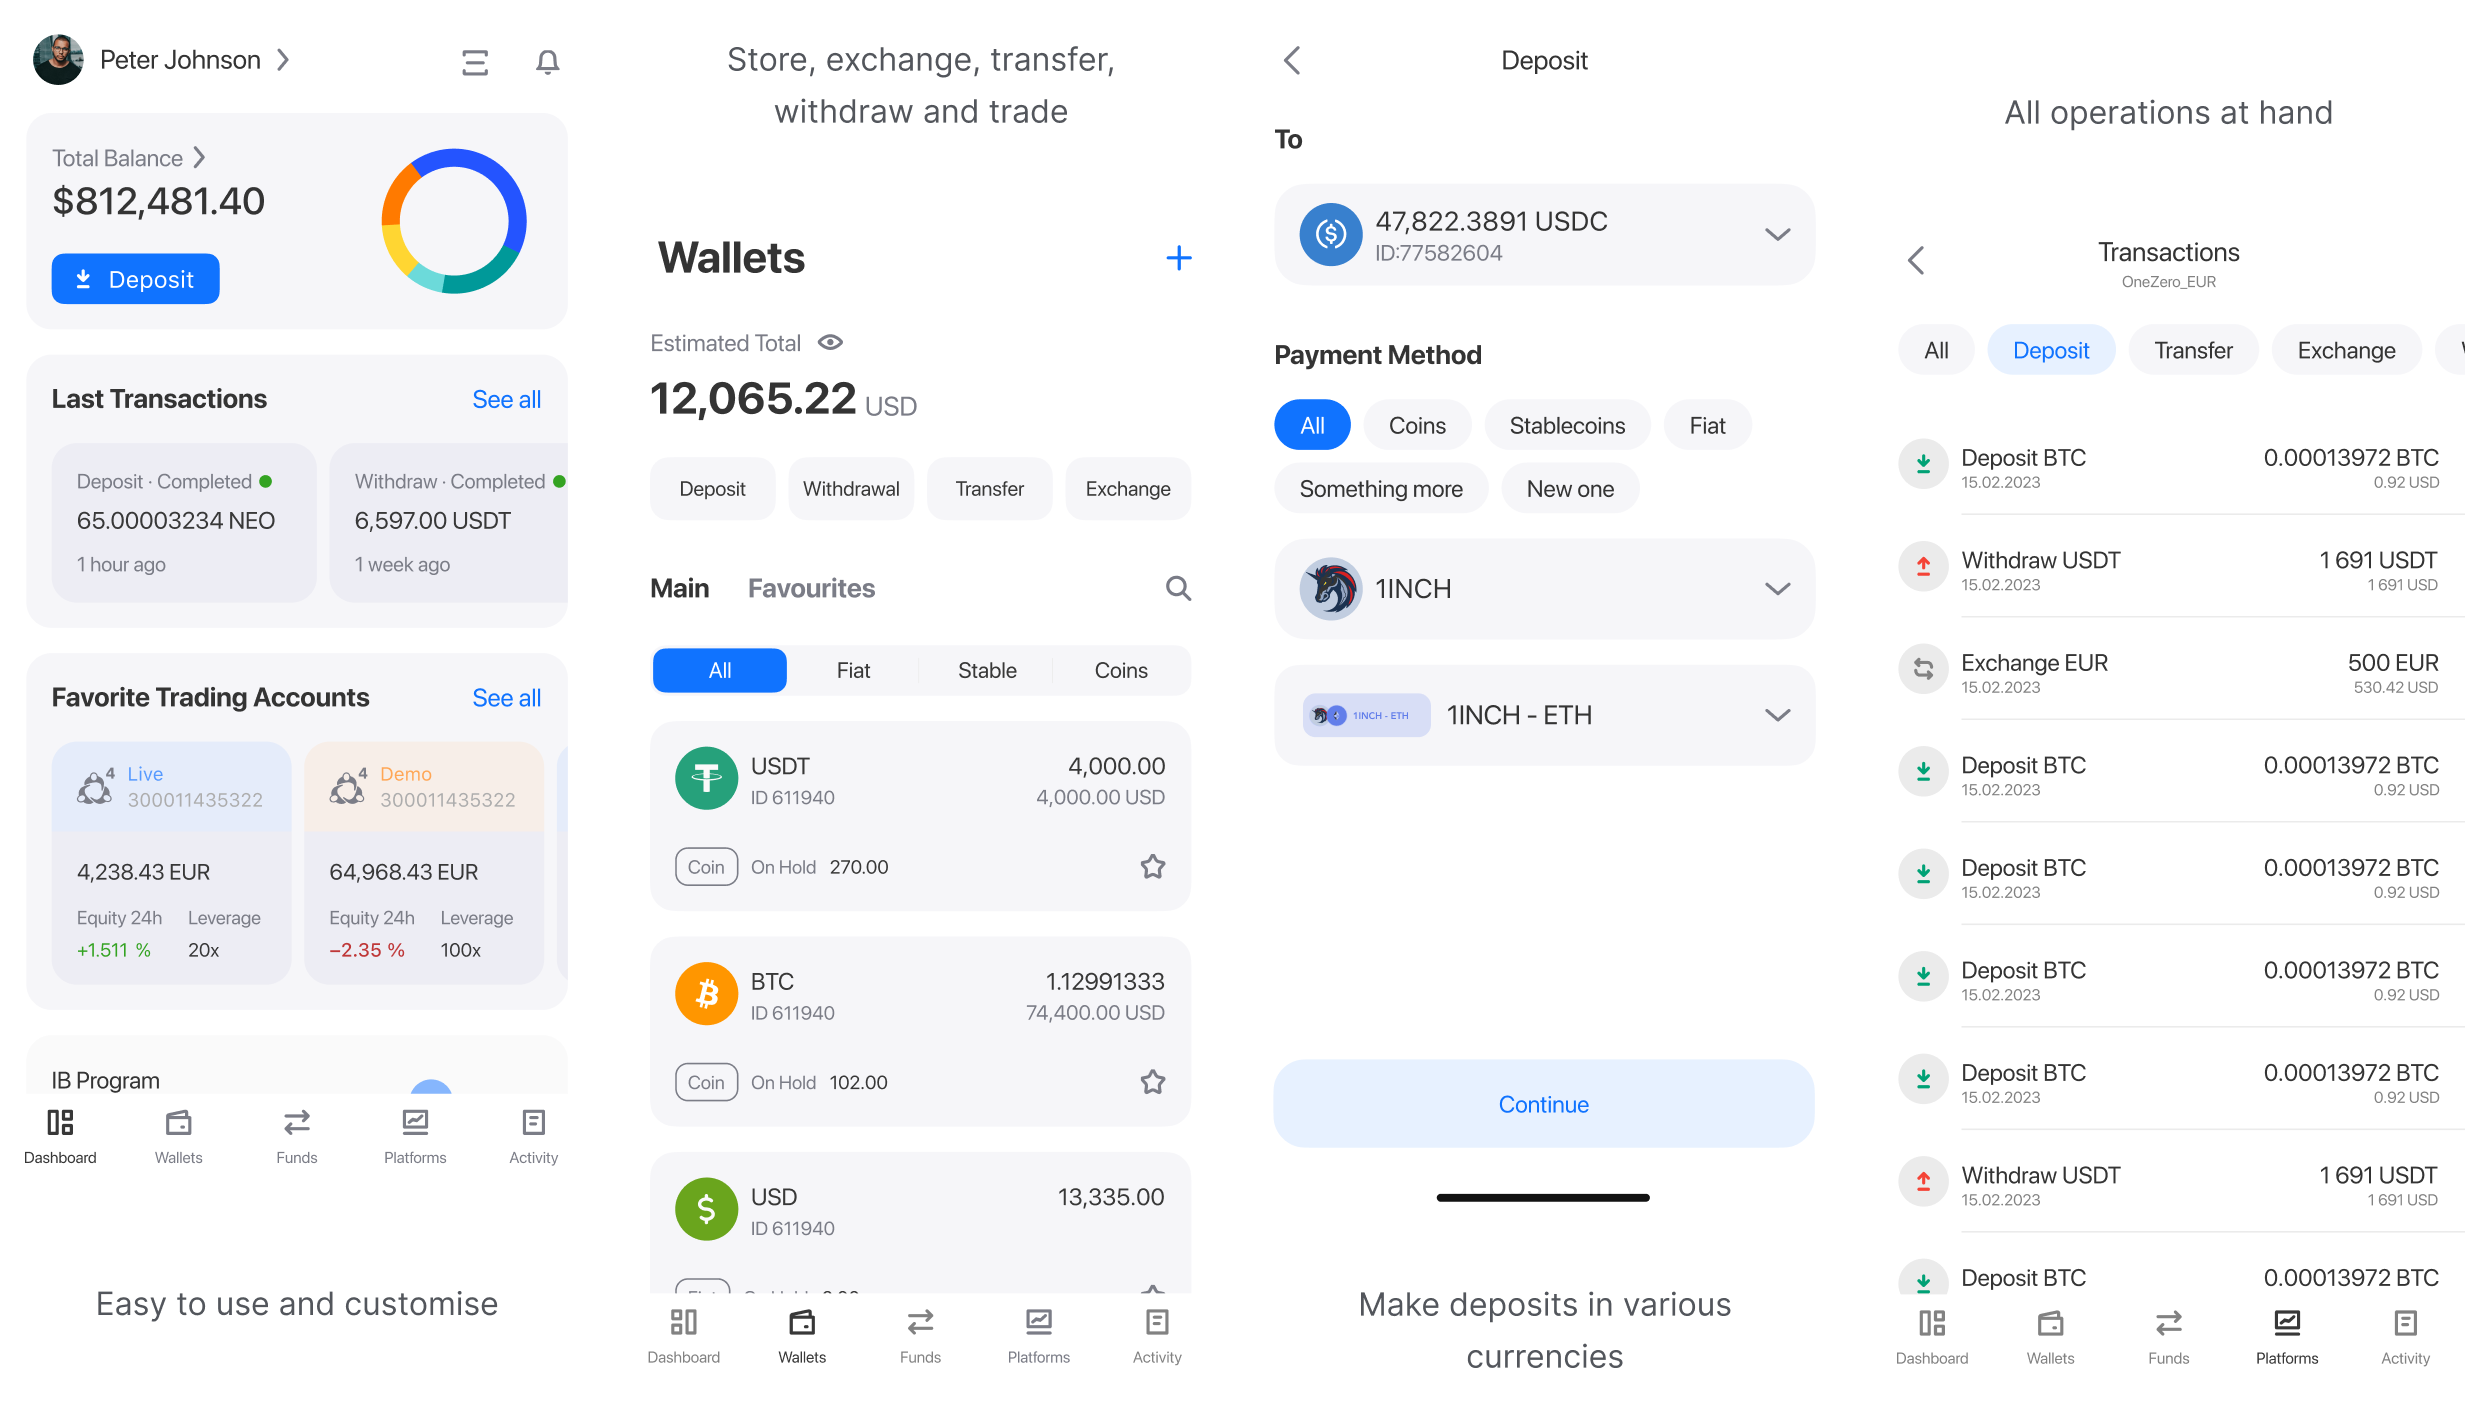
Task: Click See all under Last Transactions
Action: pos(506,400)
